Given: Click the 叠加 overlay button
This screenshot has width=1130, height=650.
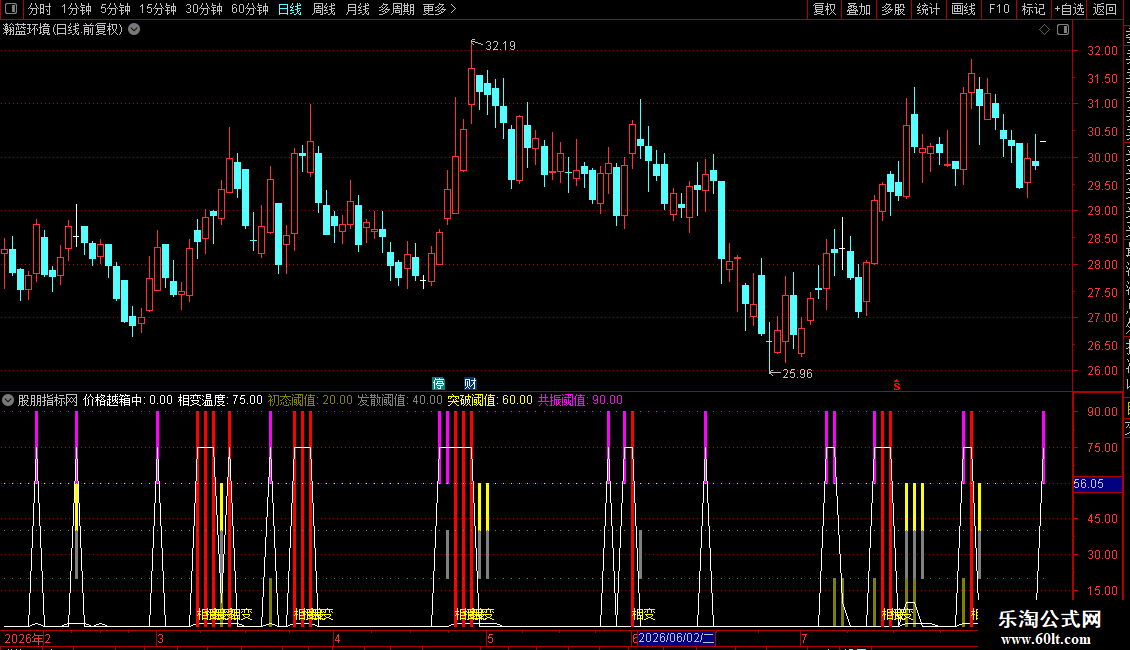Looking at the screenshot, I should [858, 9].
